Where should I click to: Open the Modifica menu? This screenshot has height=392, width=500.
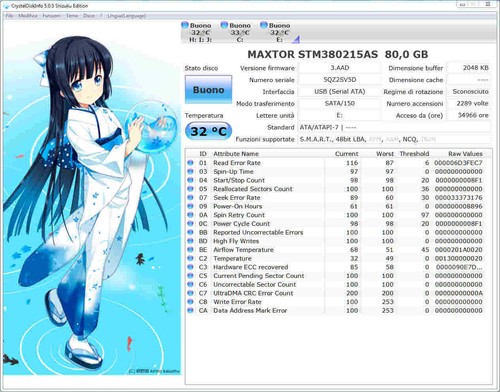28,16
